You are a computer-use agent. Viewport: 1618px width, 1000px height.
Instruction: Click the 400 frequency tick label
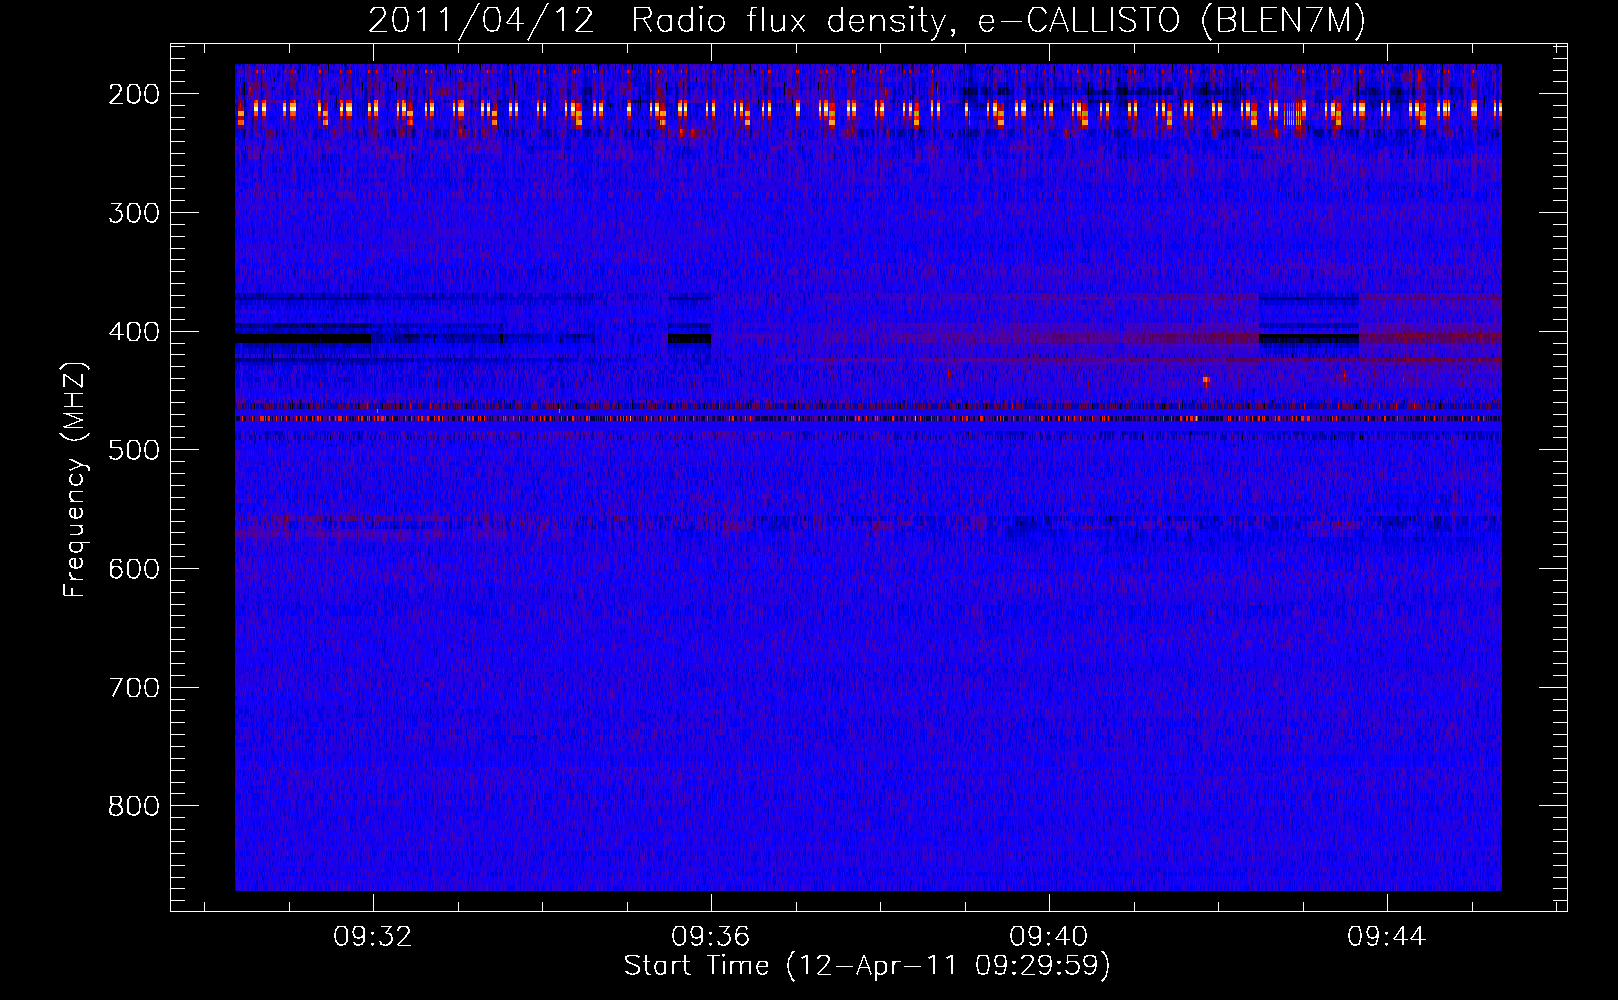pos(134,332)
